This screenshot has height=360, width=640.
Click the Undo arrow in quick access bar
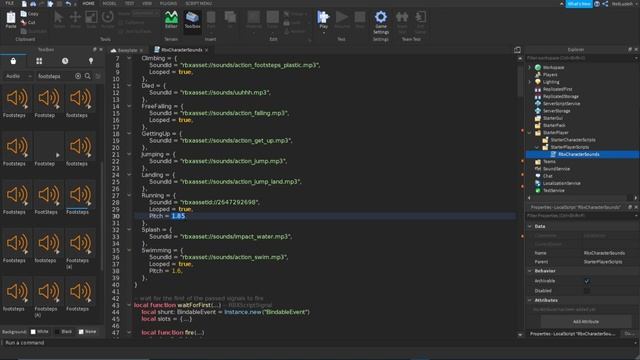tap(68, 4)
